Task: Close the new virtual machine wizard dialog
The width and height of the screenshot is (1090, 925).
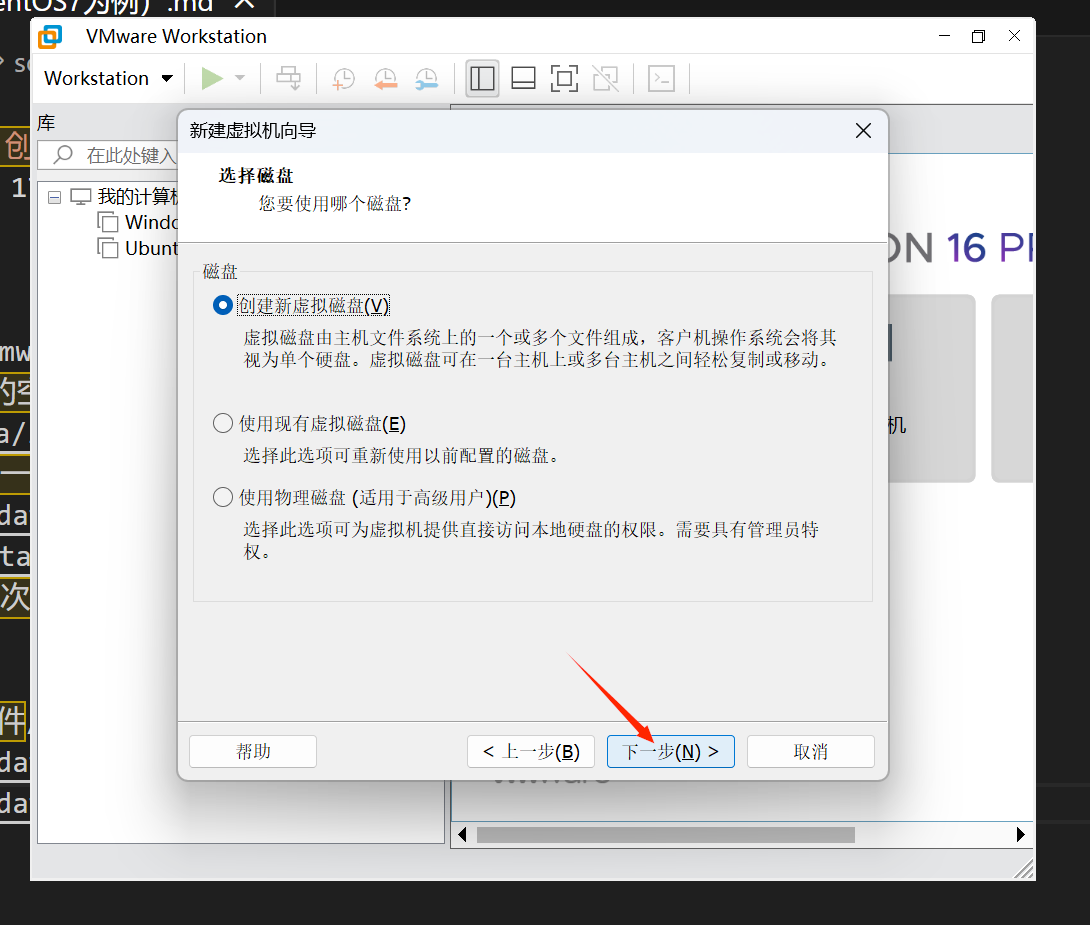Action: click(863, 131)
